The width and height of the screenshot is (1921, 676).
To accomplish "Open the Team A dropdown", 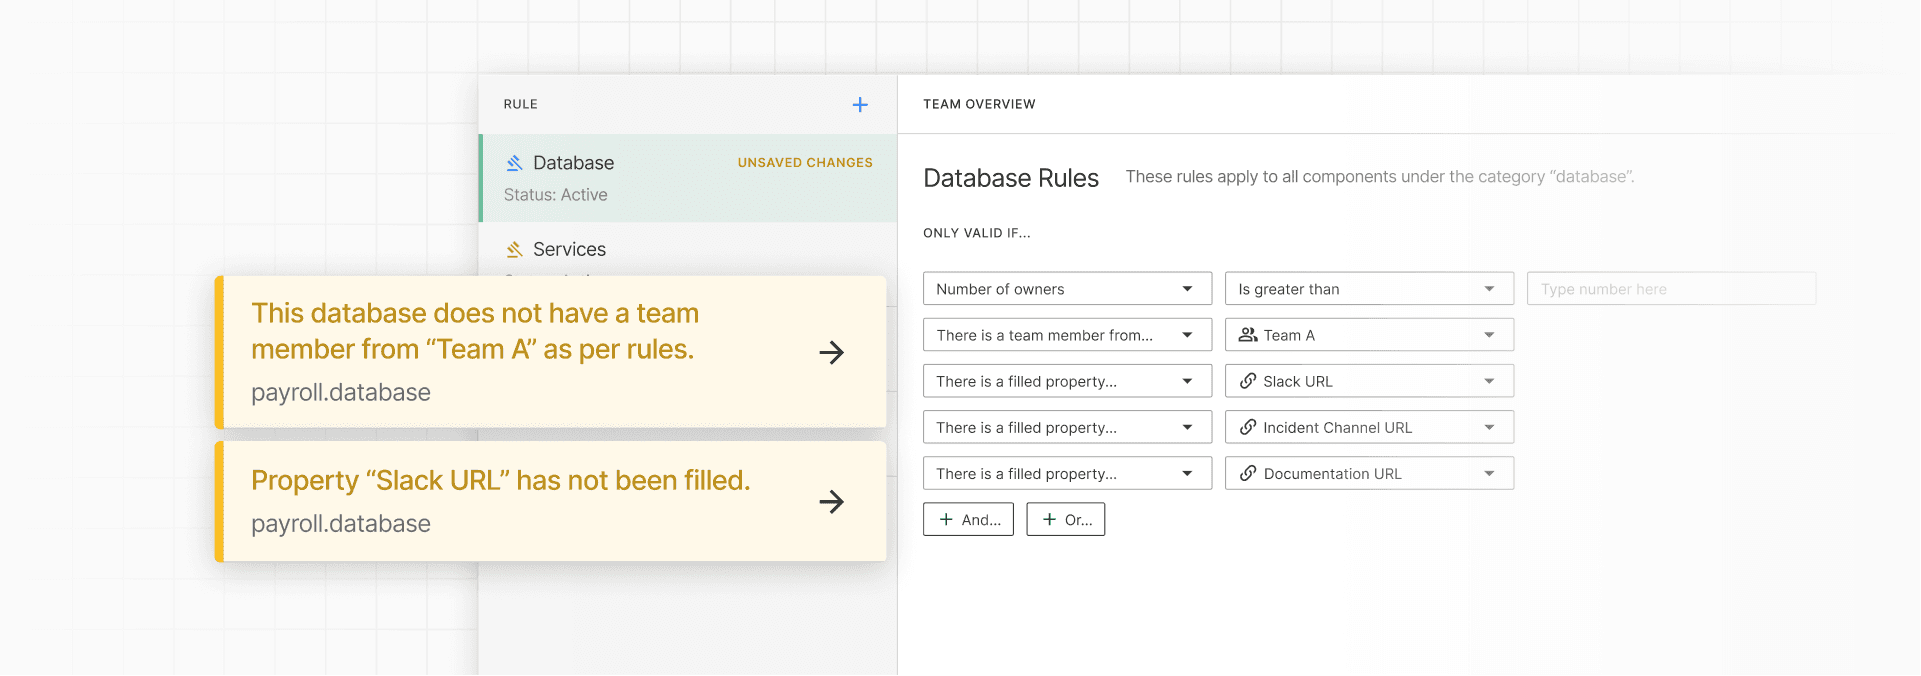I will [1369, 335].
